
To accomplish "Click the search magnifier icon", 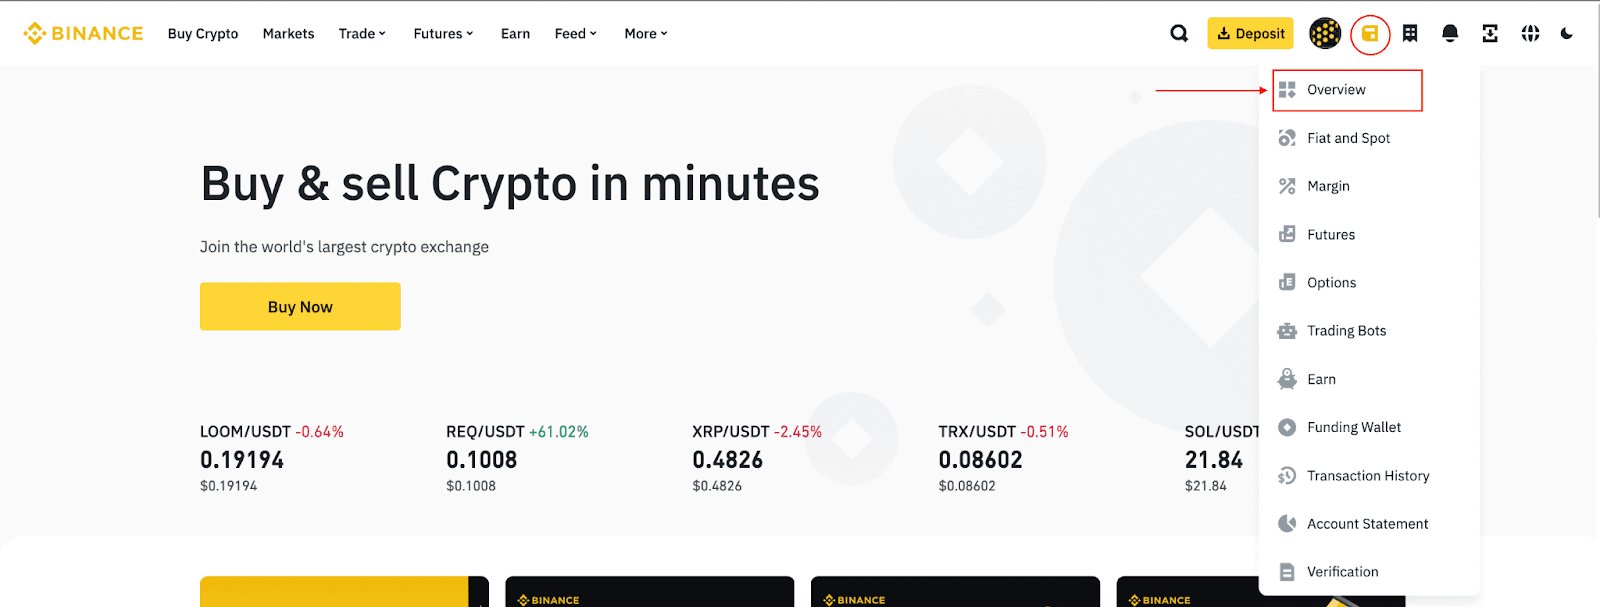I will pyautogui.click(x=1179, y=34).
